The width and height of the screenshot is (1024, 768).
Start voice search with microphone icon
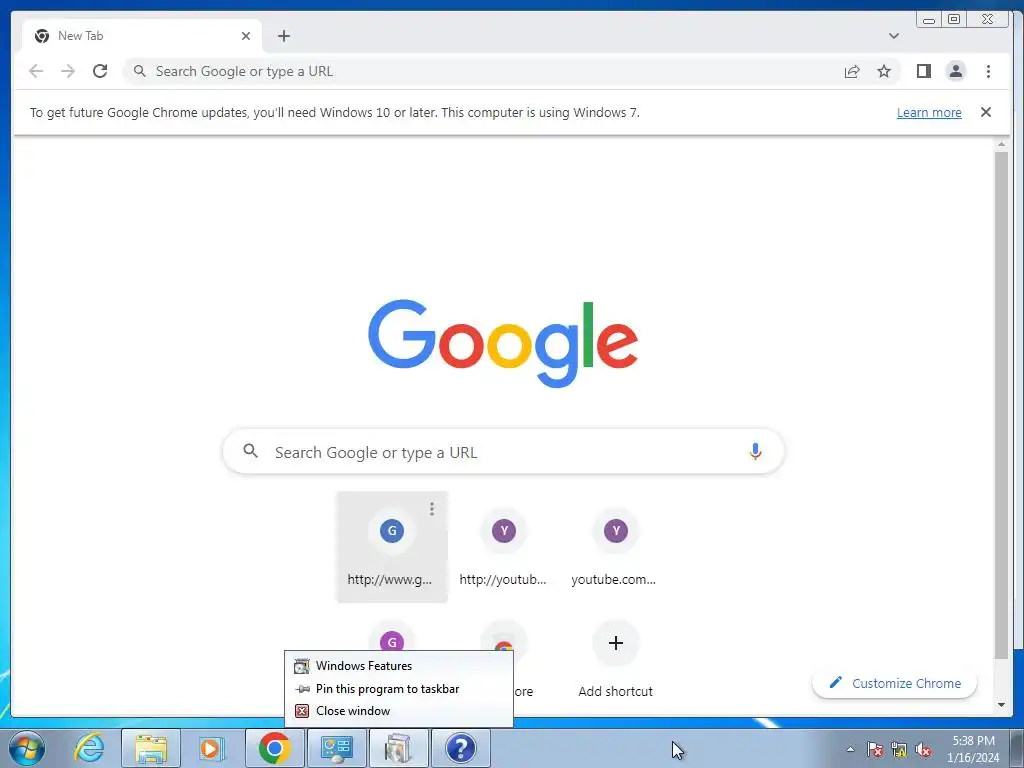pyautogui.click(x=755, y=451)
